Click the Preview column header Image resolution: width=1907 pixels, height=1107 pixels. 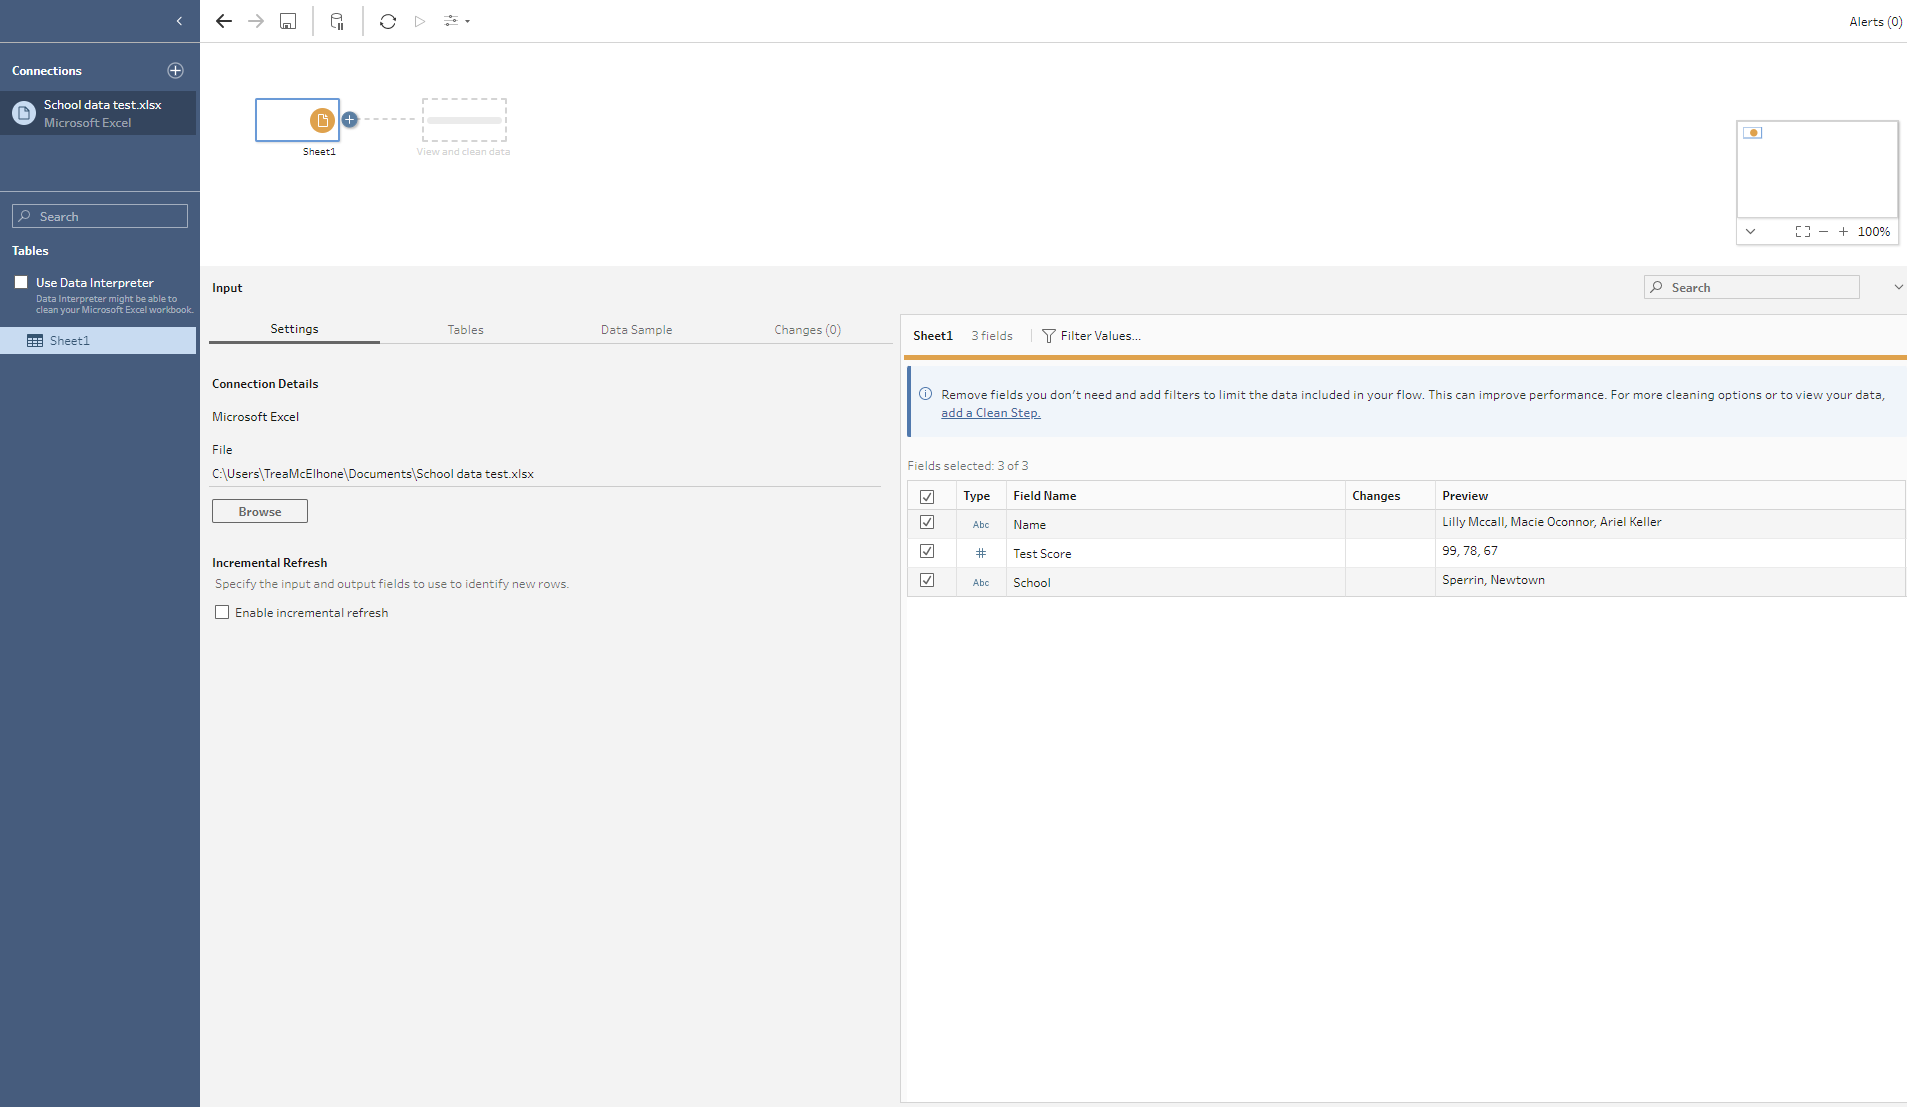[x=1464, y=495]
